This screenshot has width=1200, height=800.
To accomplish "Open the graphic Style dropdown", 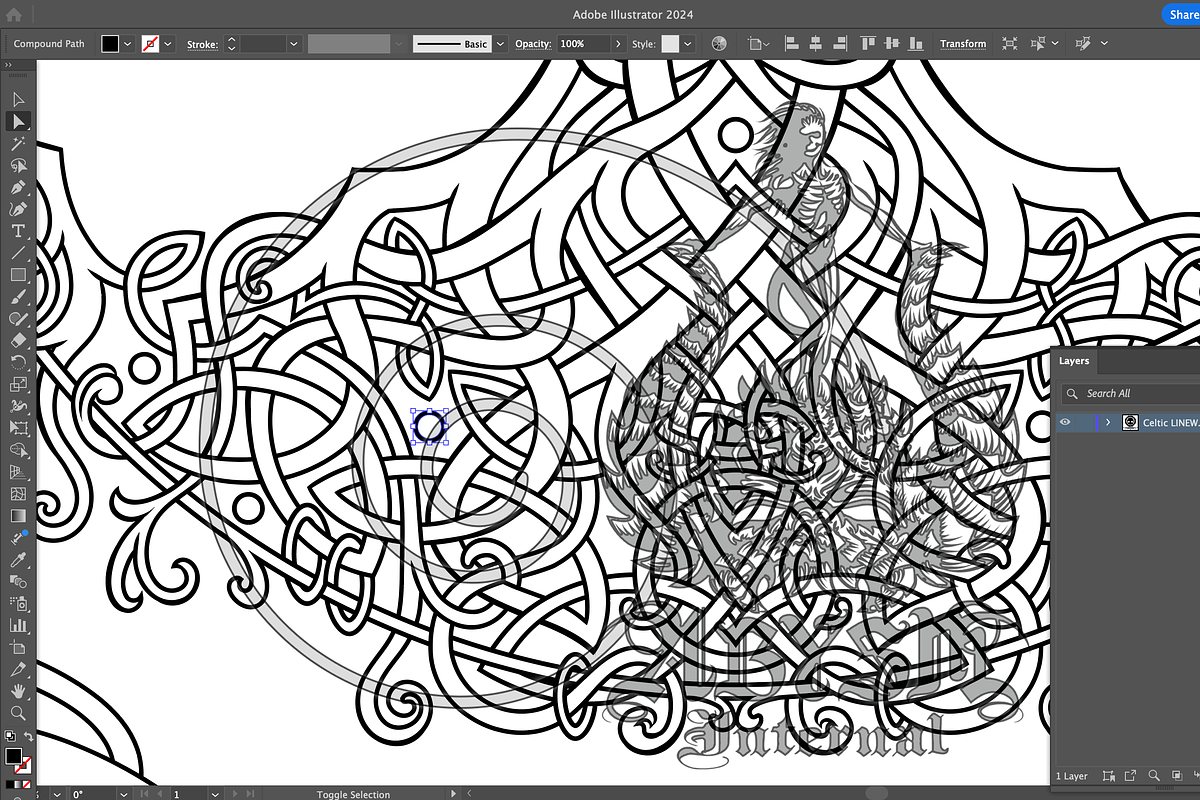I will pyautogui.click(x=689, y=44).
